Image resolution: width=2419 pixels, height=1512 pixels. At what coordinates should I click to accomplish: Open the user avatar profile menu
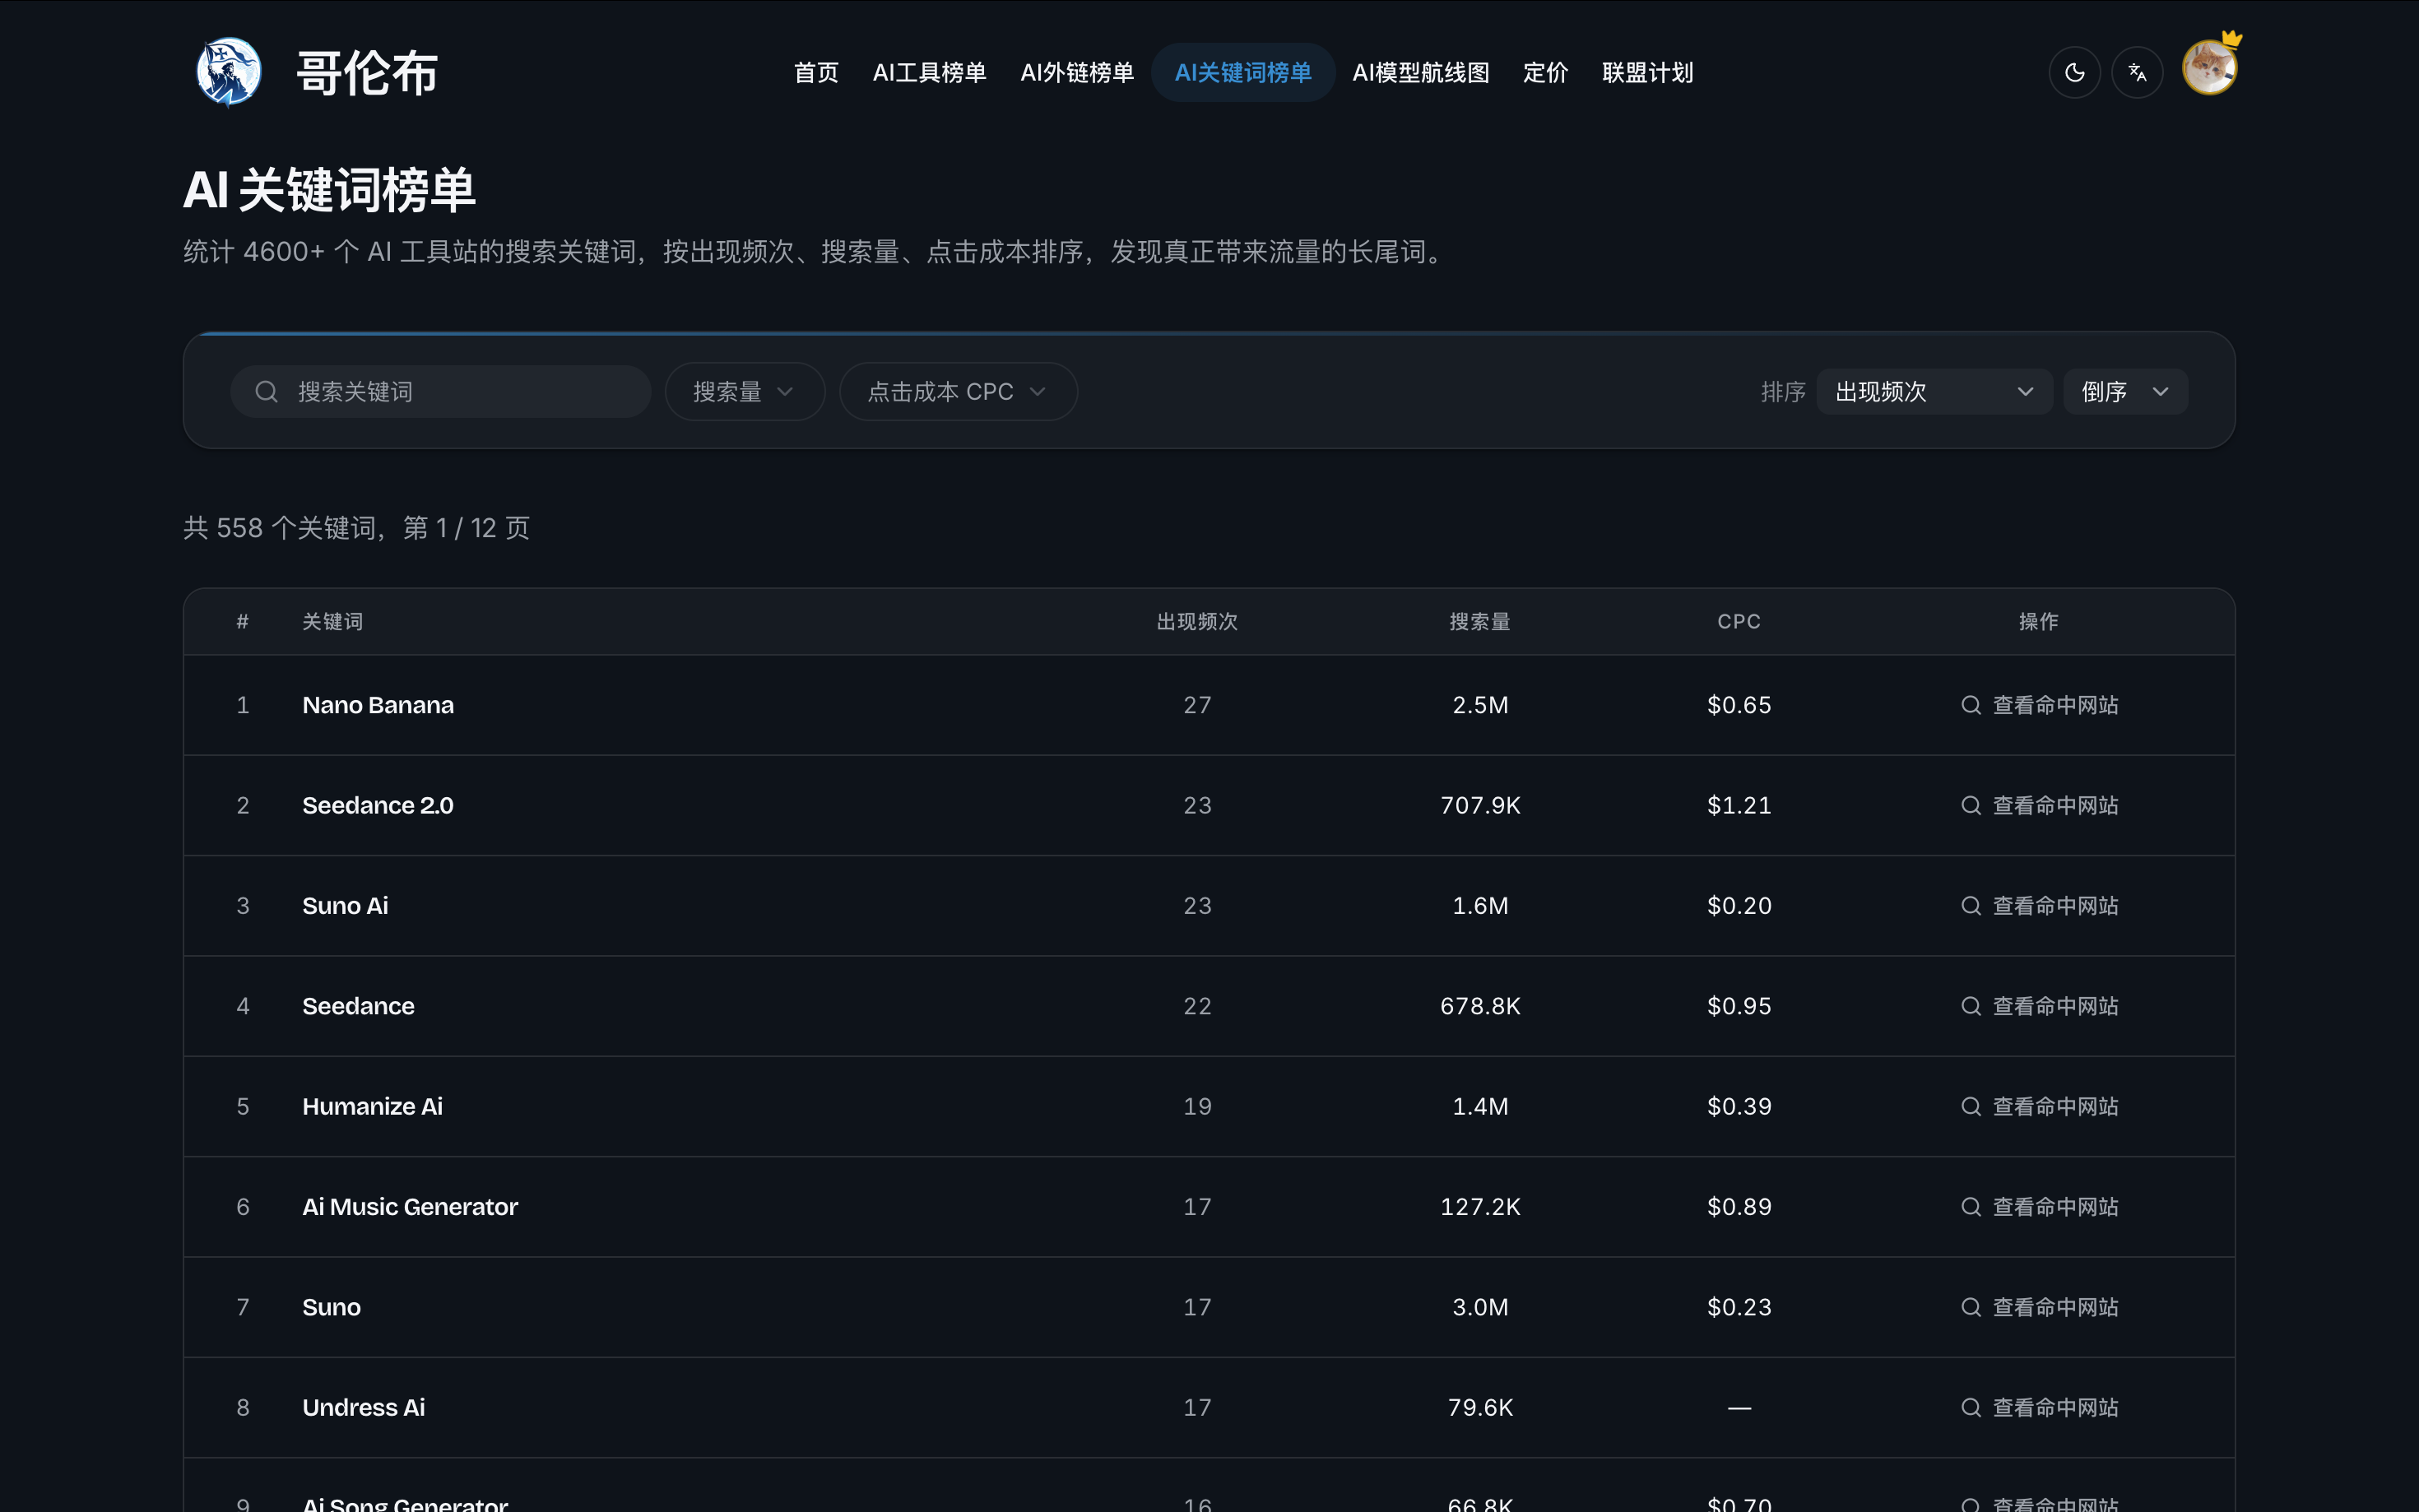[2210, 68]
